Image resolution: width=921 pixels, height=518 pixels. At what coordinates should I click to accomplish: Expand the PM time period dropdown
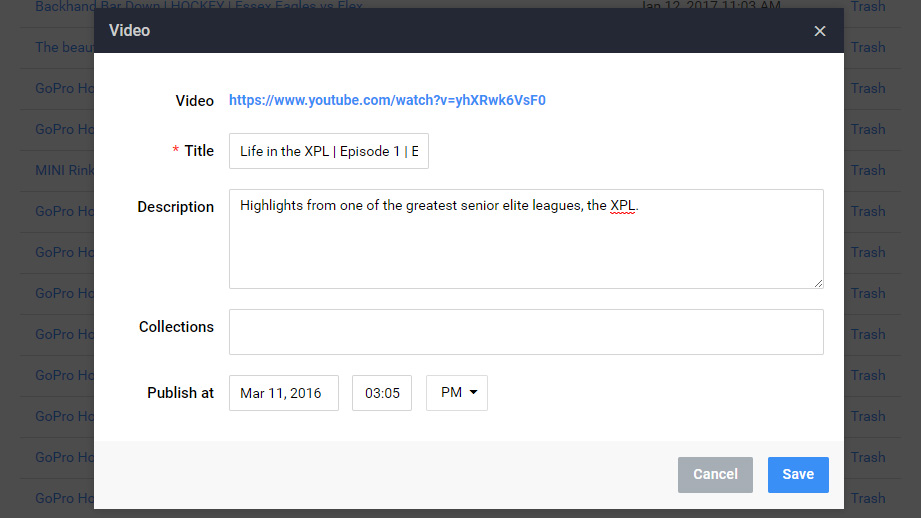click(457, 393)
